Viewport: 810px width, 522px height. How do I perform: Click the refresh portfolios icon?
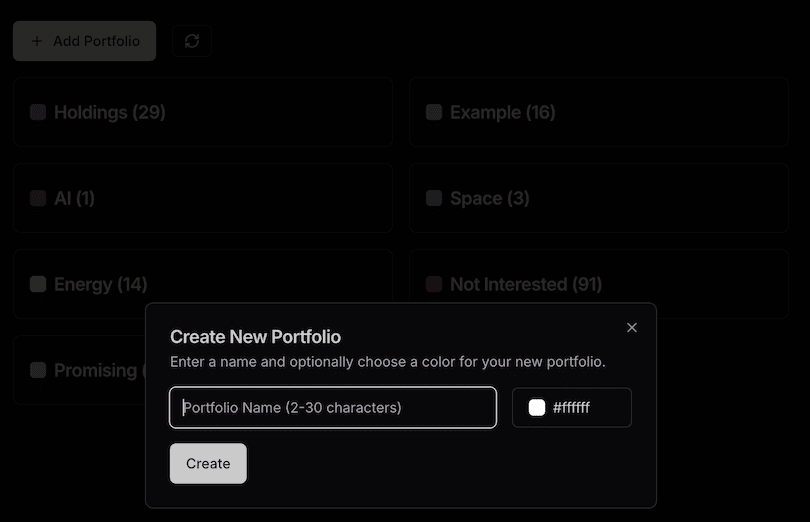click(192, 41)
